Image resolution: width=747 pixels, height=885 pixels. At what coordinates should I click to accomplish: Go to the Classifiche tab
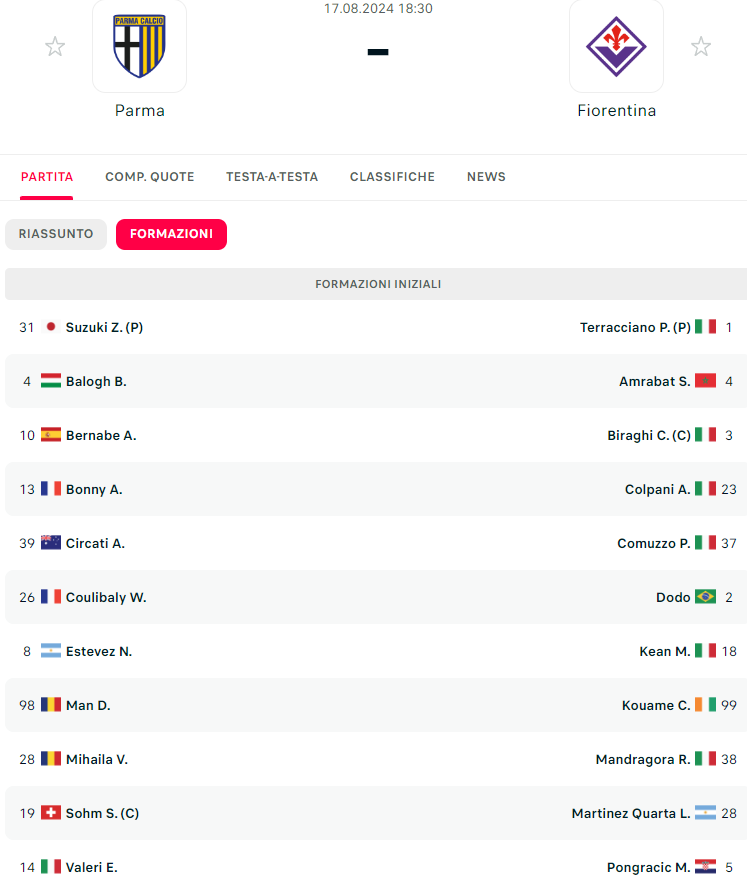tap(392, 177)
